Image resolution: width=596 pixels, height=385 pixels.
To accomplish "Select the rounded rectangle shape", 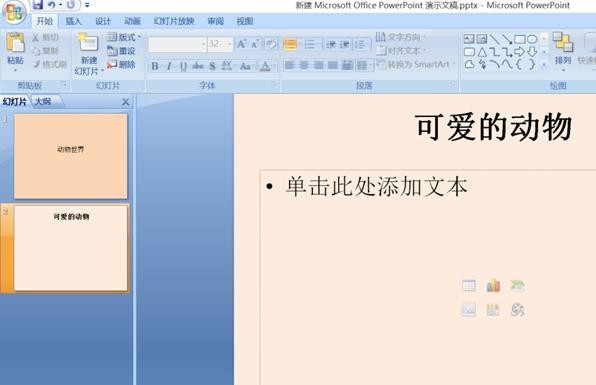I will pyautogui.click(x=469, y=52).
